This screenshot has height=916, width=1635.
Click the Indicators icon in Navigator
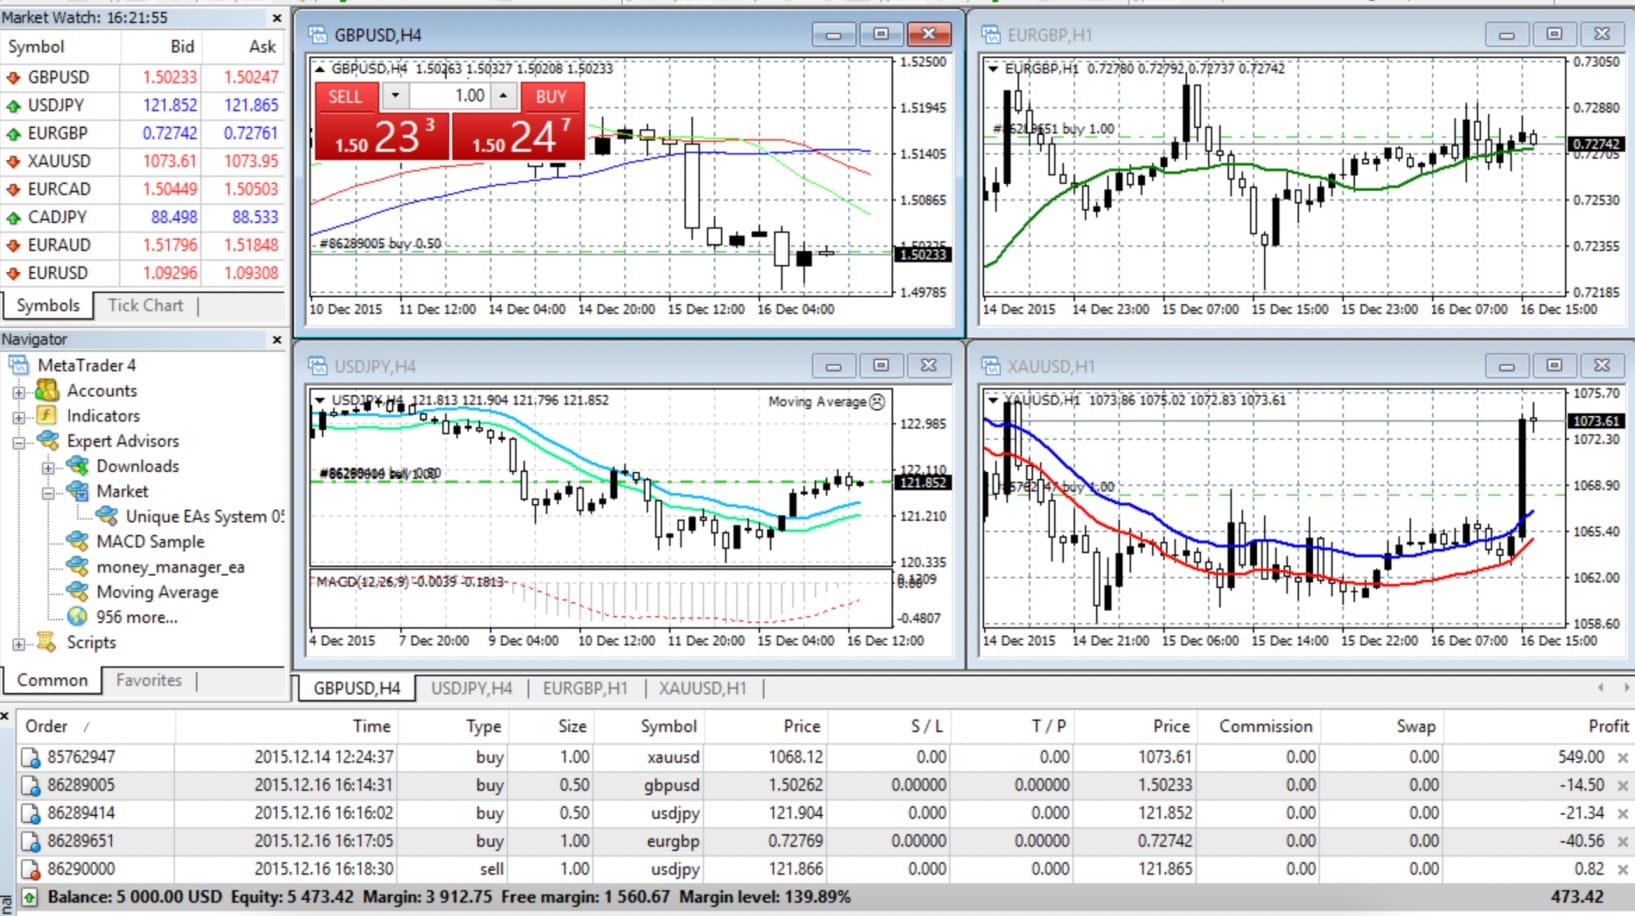(x=47, y=415)
